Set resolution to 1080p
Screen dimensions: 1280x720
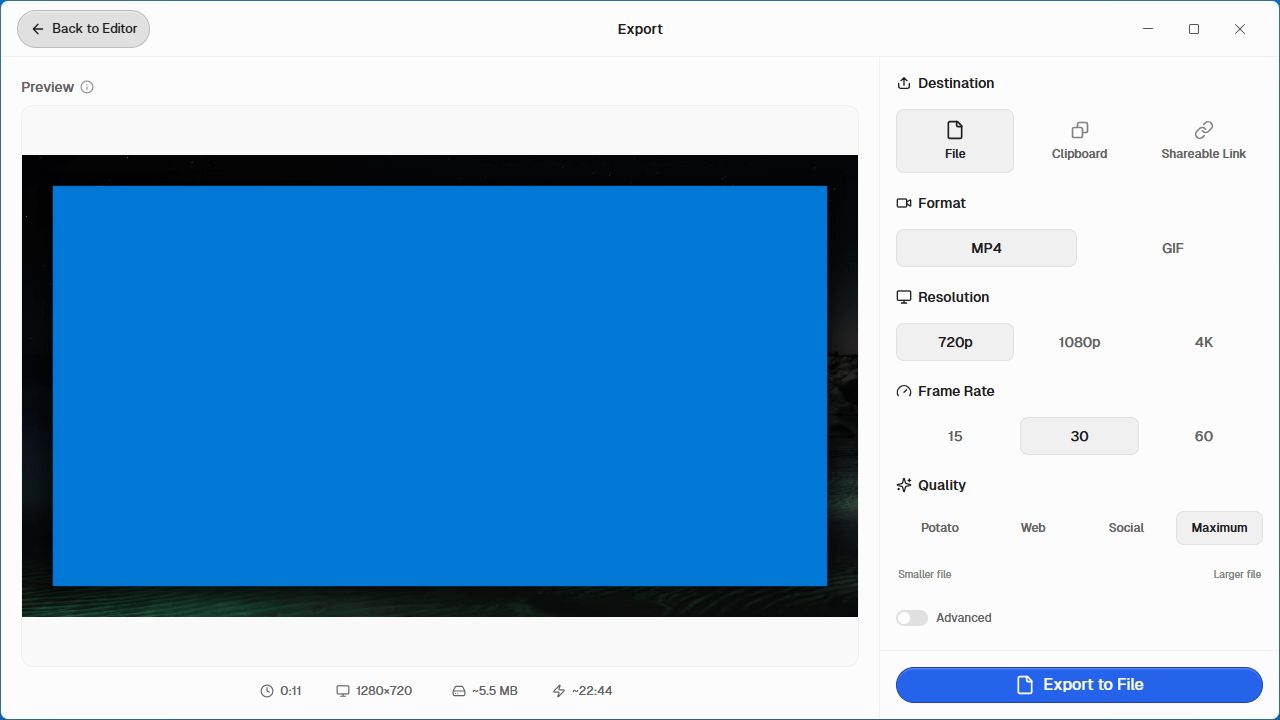coord(1079,342)
